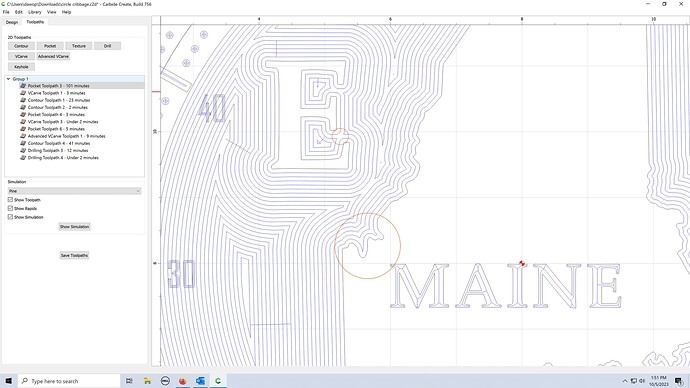690x388 pixels.
Task: Create a VCarve toolpath
Action: pos(21,56)
